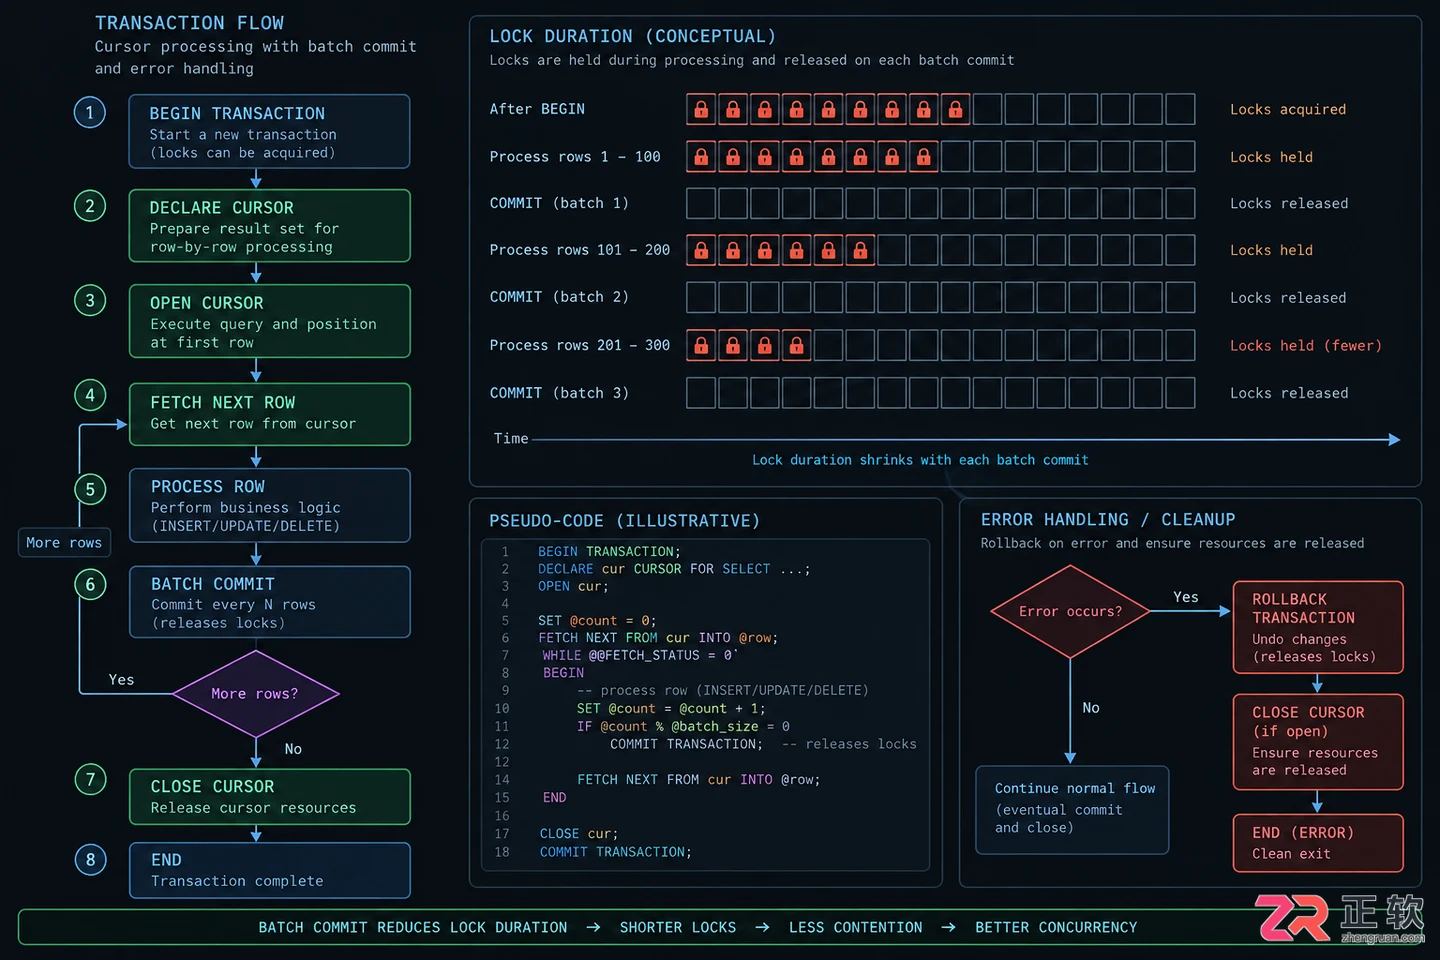Click the 'Process rows 201 – 300' label
1440x960 pixels.
pyautogui.click(x=580, y=345)
